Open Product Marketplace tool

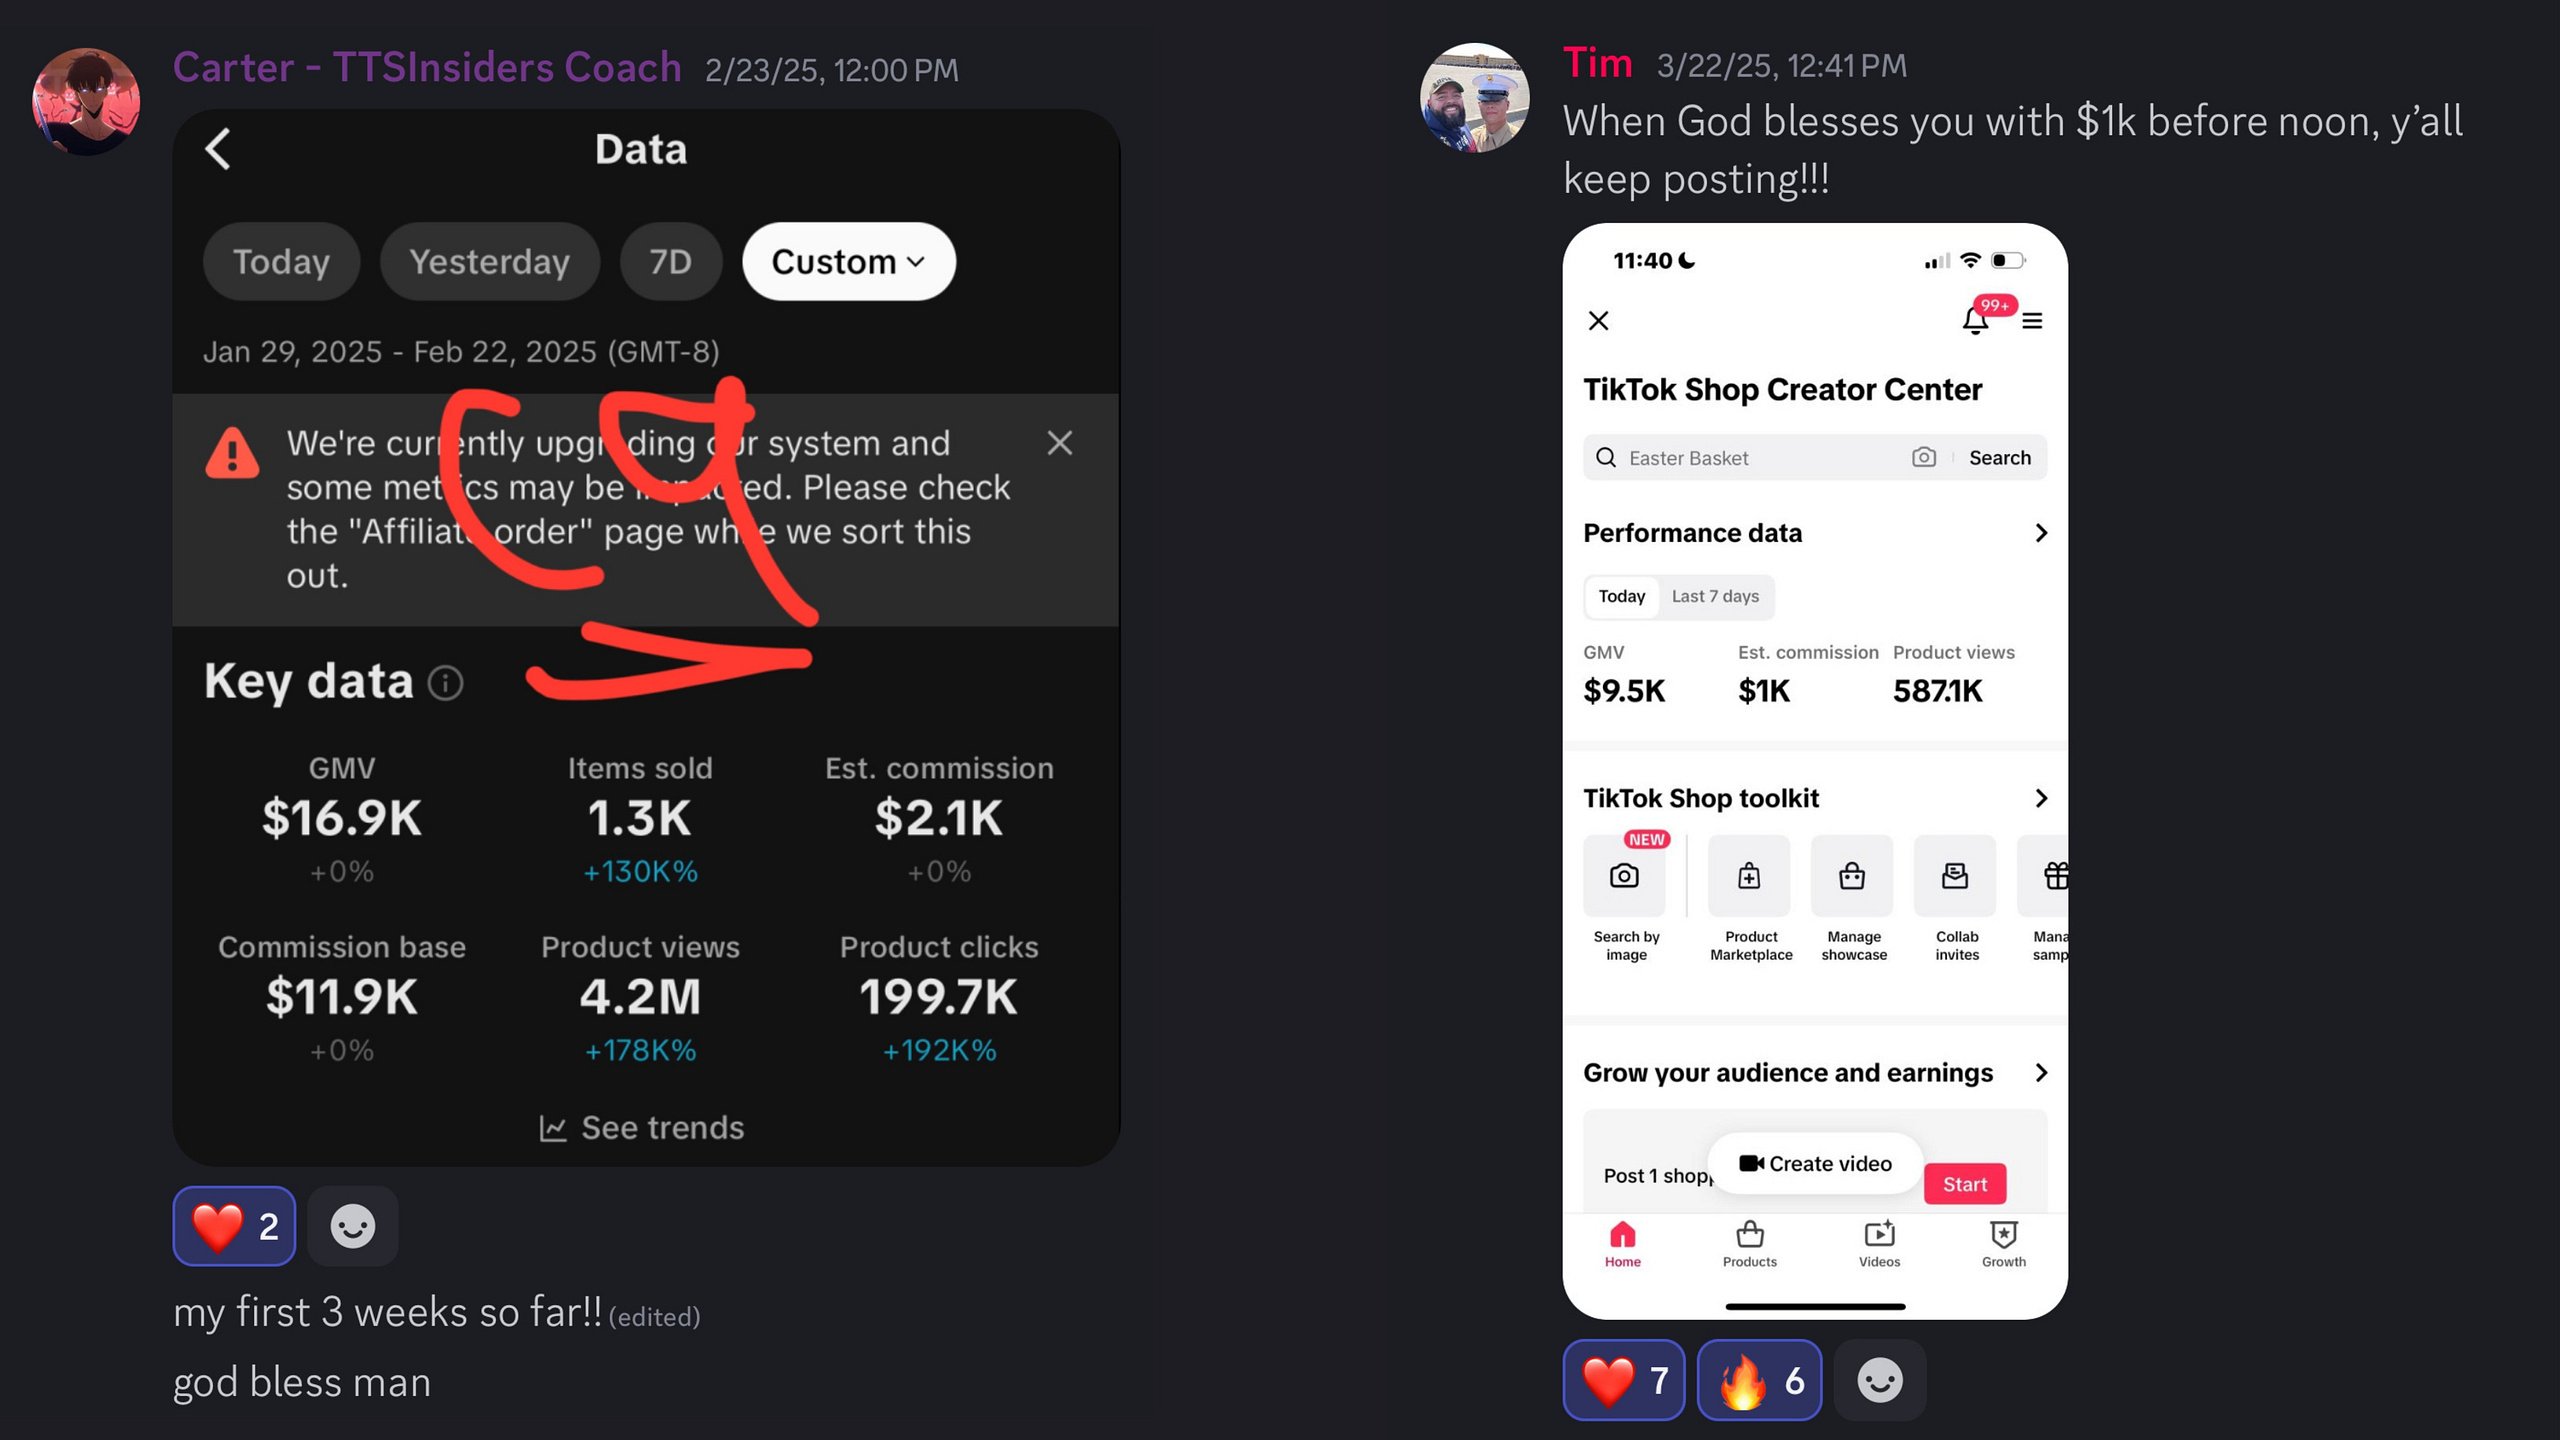point(1750,898)
